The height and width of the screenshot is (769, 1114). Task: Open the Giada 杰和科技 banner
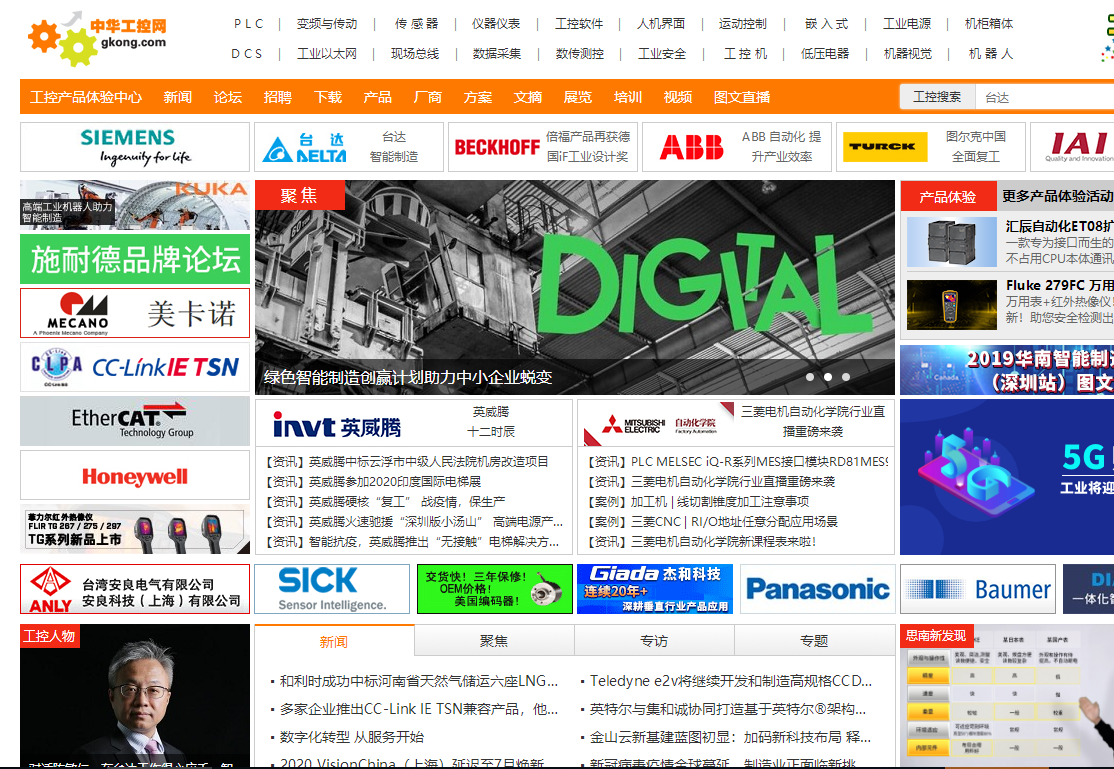point(654,589)
